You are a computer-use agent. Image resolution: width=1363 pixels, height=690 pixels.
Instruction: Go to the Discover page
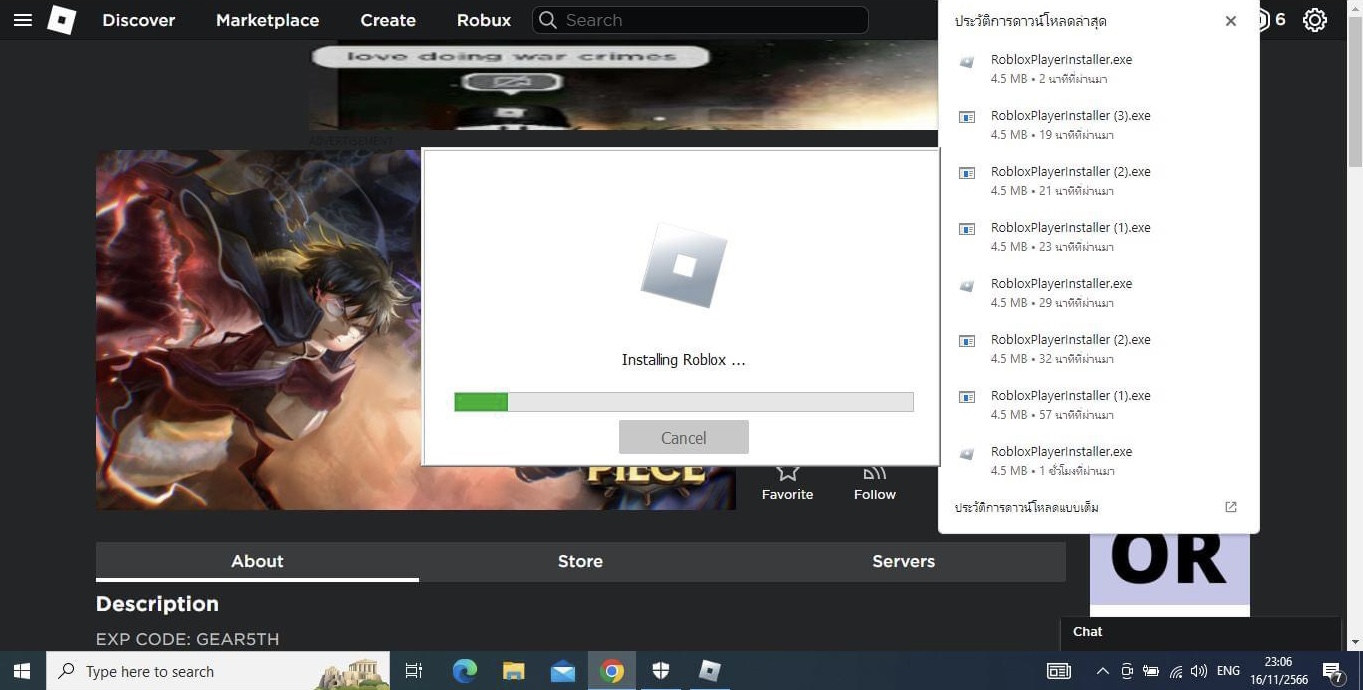pyautogui.click(x=139, y=20)
